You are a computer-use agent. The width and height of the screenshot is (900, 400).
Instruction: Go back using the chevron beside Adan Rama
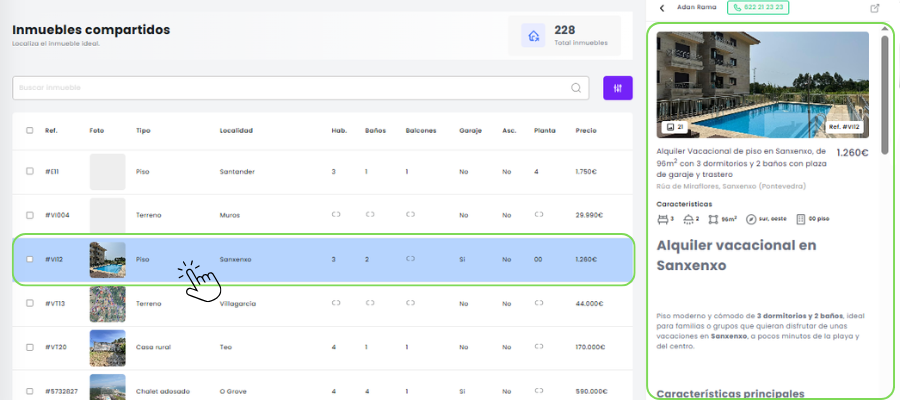(x=662, y=8)
